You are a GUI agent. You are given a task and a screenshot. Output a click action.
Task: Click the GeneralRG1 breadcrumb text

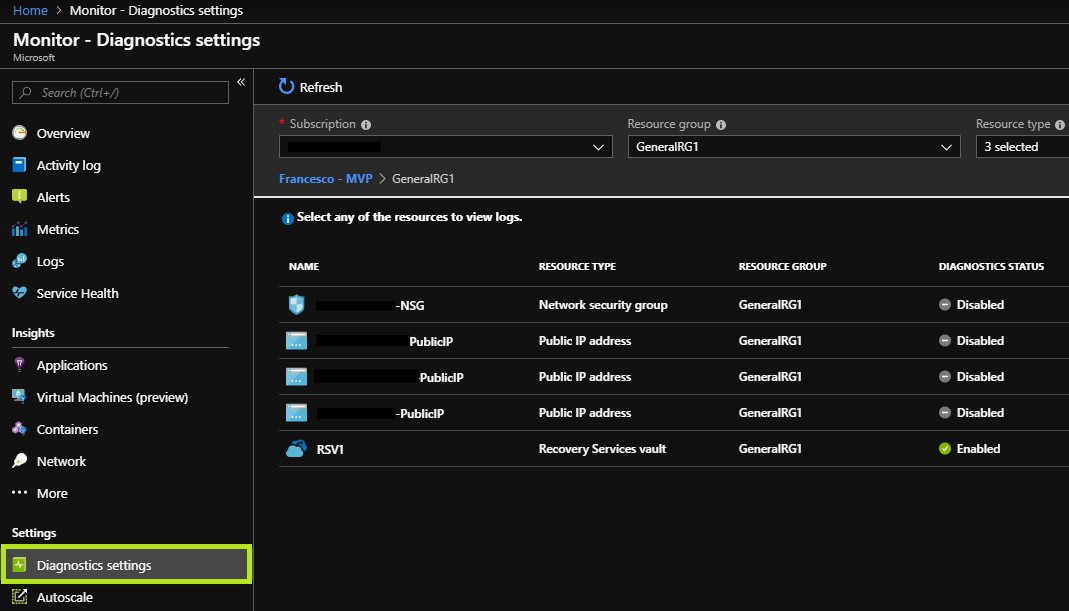(423, 179)
